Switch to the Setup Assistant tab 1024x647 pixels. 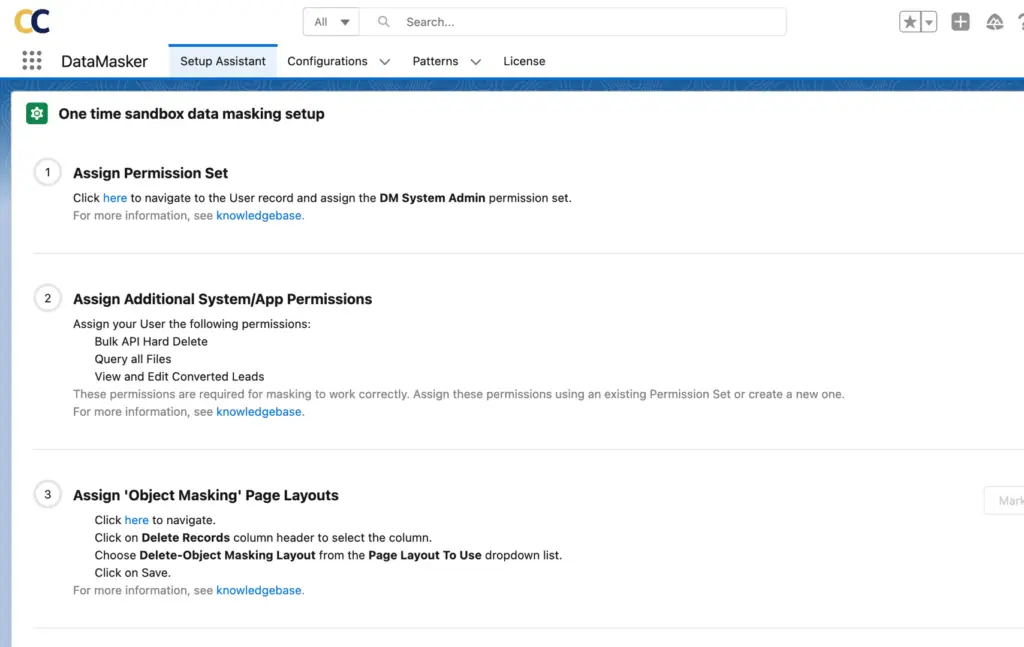(x=222, y=61)
